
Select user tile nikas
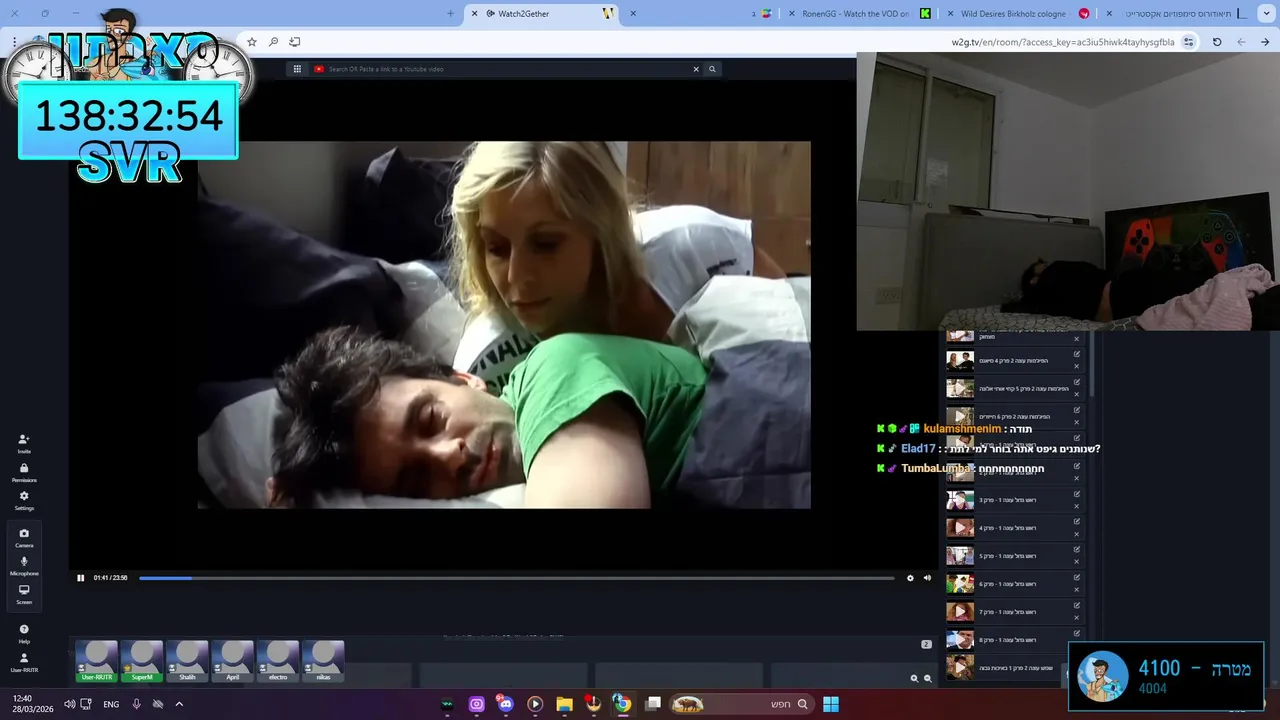(323, 661)
